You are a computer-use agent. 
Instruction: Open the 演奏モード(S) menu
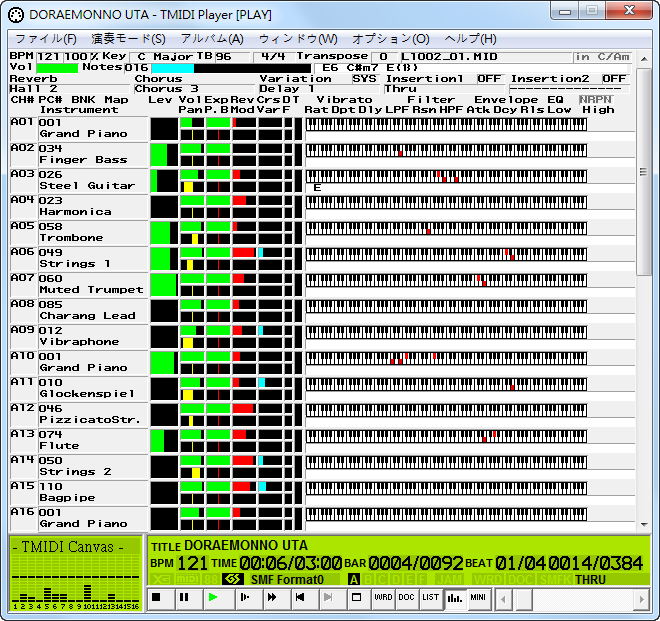(x=128, y=39)
